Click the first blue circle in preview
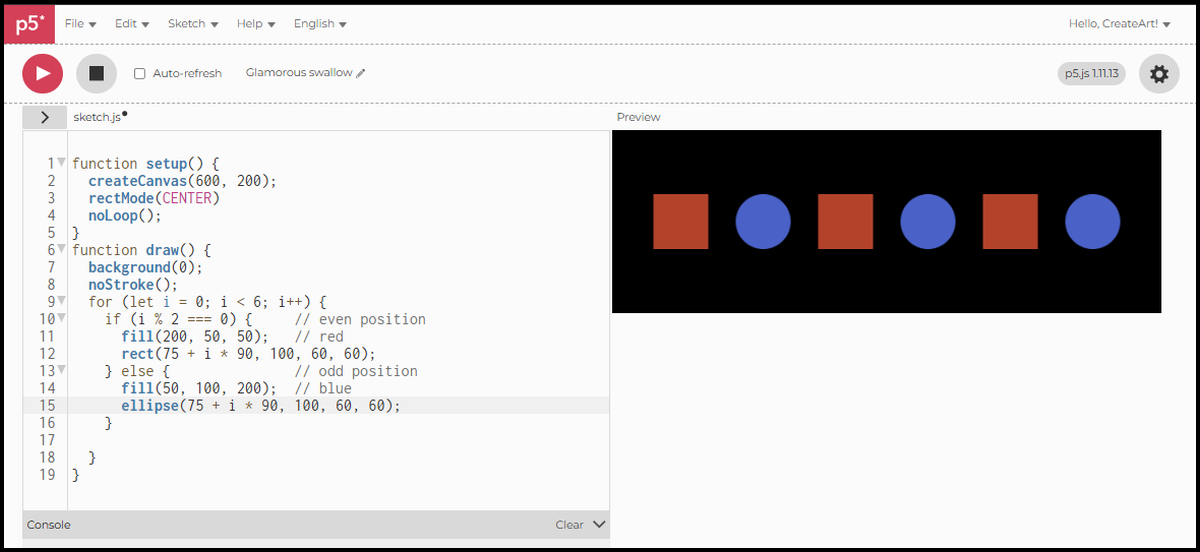Screen dimensions: 1200x552 (763, 221)
